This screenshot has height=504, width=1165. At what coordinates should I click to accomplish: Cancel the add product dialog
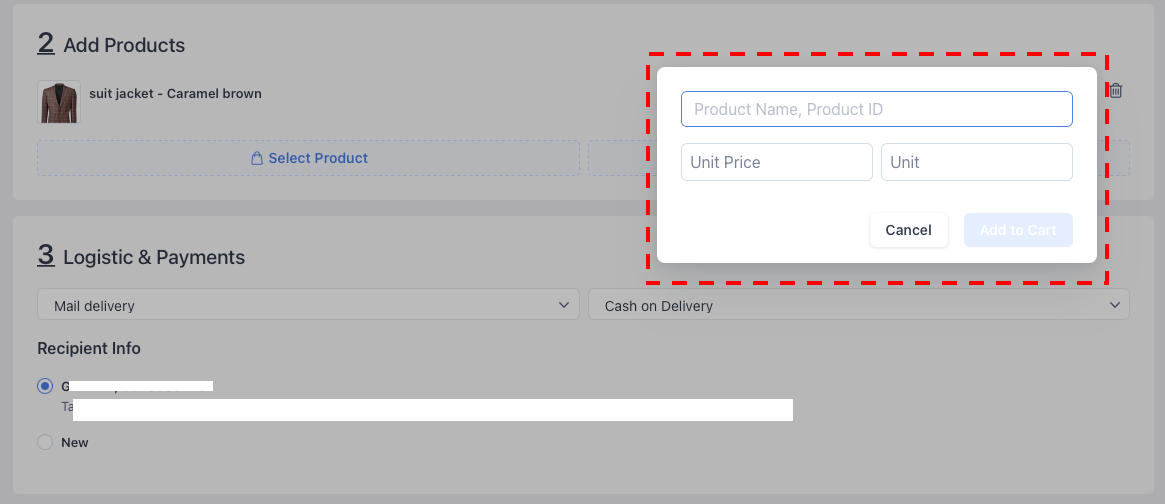909,230
